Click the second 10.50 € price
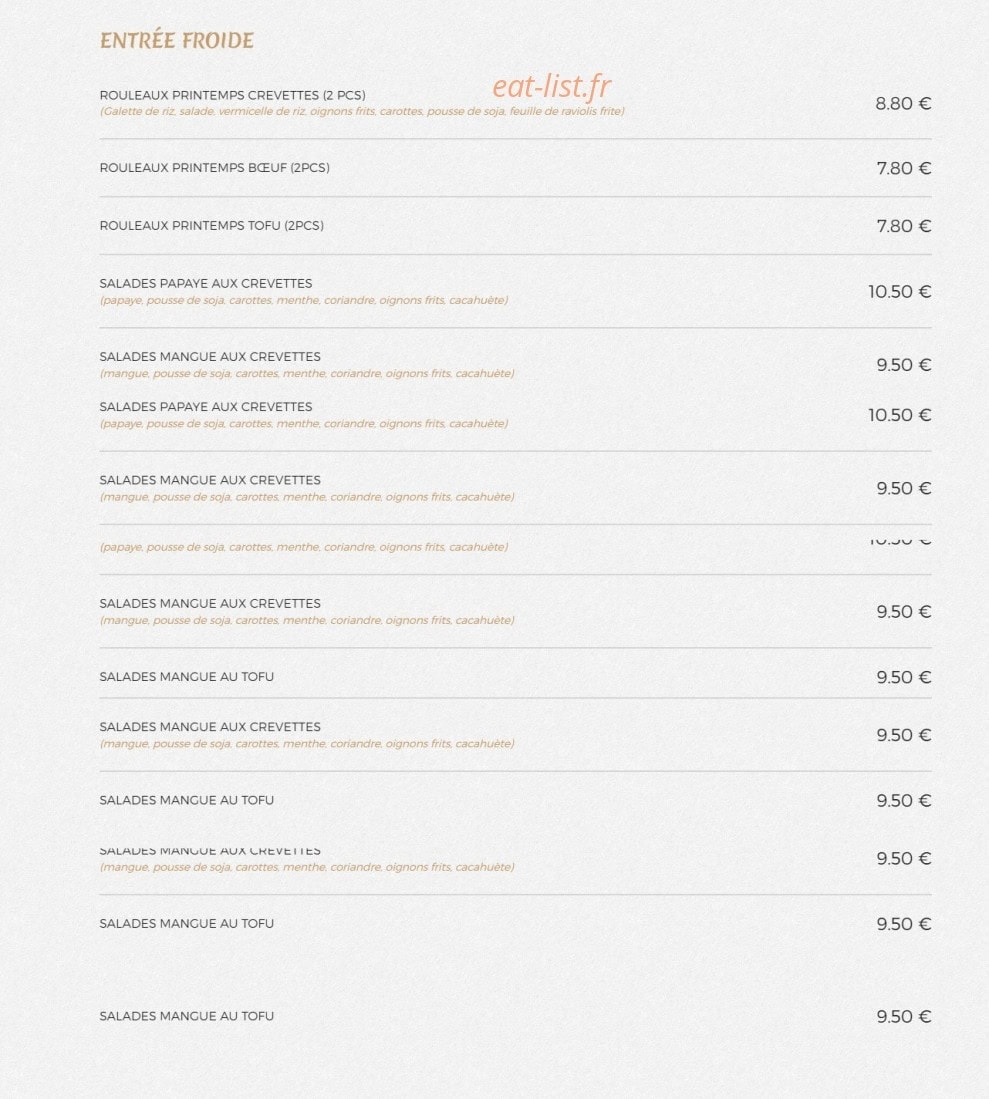The width and height of the screenshot is (989, 1099). coord(899,415)
